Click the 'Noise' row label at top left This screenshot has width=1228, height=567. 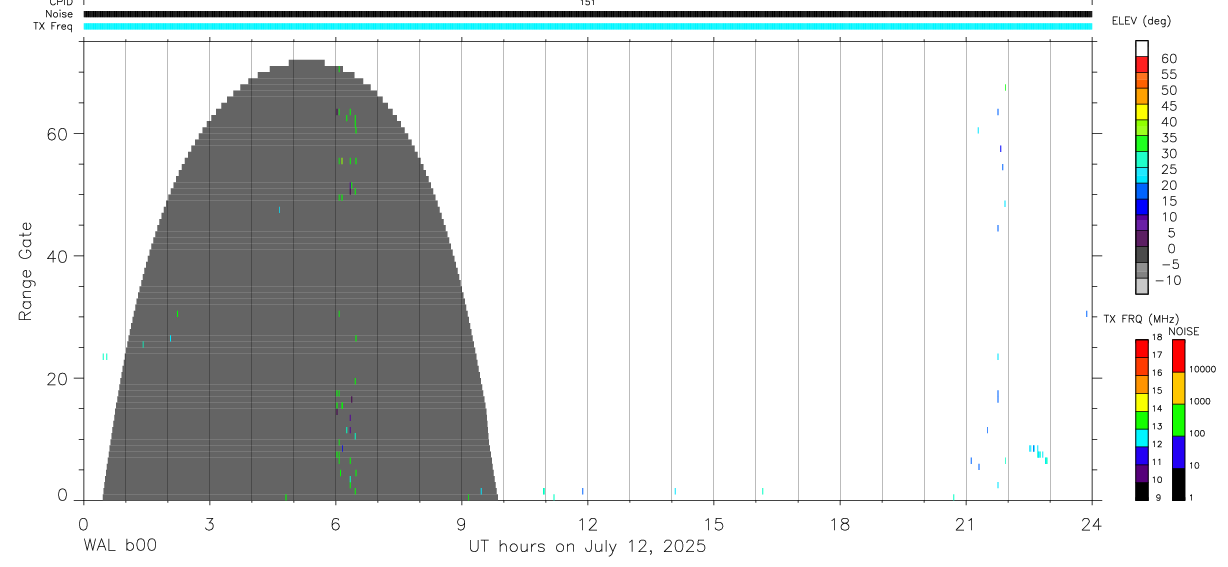pyautogui.click(x=60, y=14)
